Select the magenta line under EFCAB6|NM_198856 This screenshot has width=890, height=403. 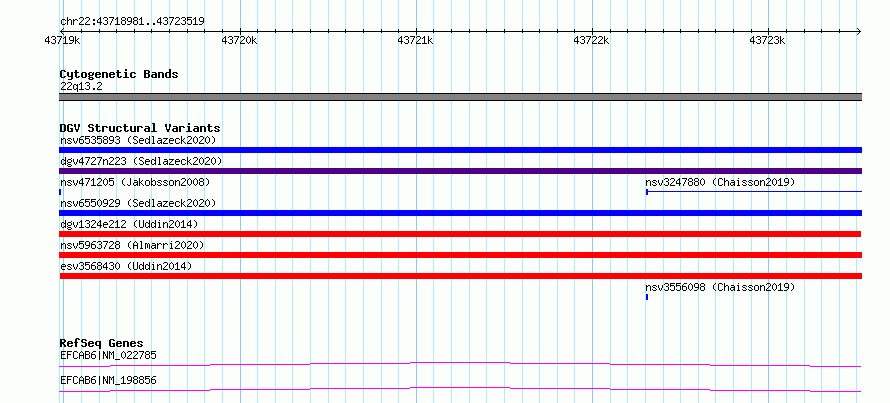(460, 389)
